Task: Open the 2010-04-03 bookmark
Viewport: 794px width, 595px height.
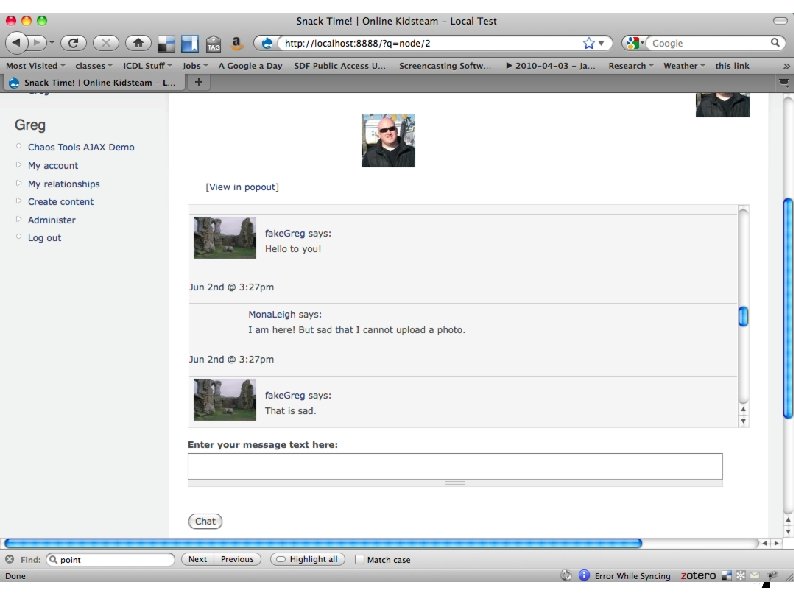Action: [x=550, y=66]
